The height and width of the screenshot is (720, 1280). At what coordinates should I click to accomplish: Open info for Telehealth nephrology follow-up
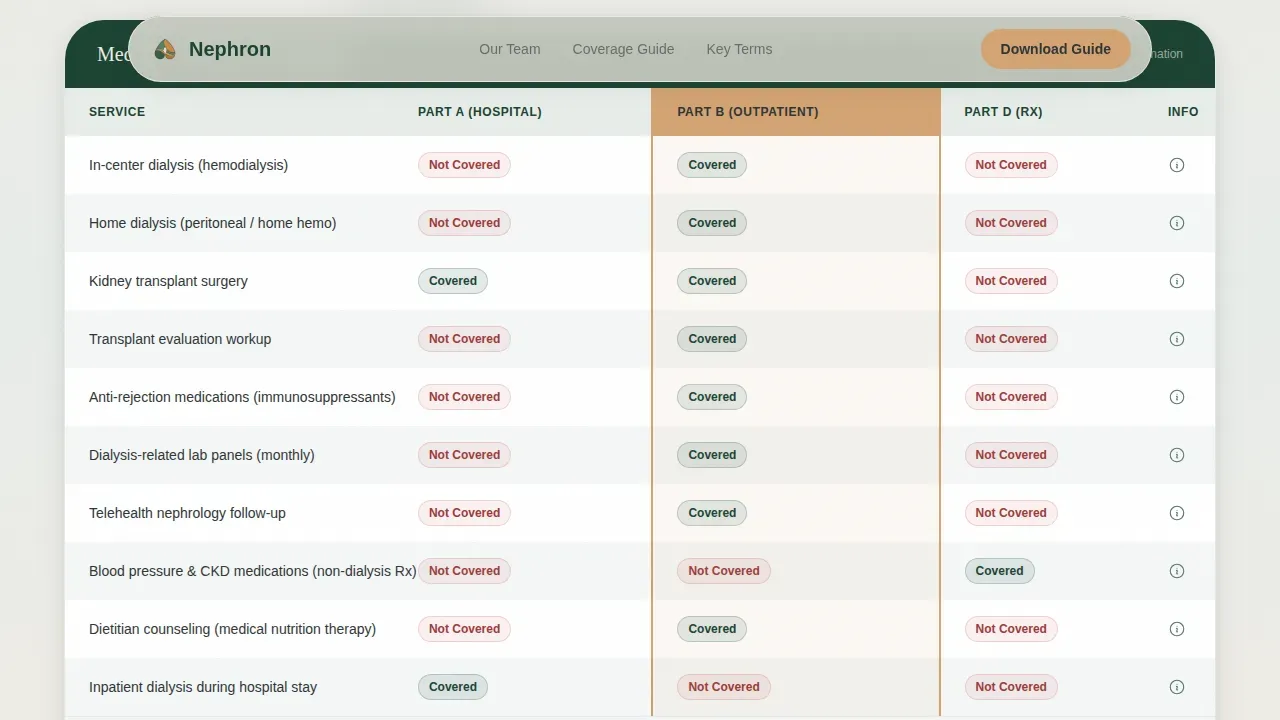point(1177,513)
